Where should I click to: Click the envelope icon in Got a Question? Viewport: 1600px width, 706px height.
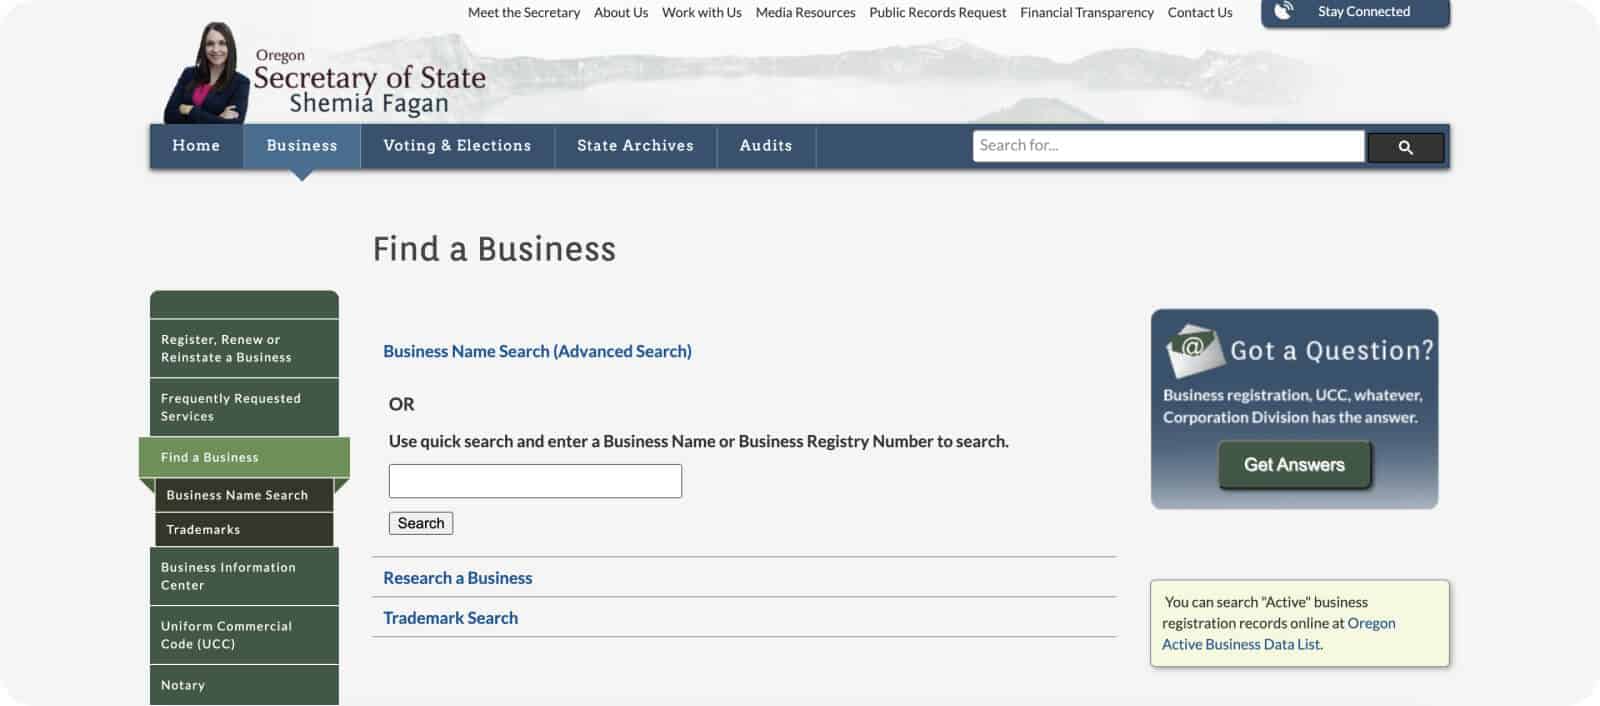click(1195, 349)
